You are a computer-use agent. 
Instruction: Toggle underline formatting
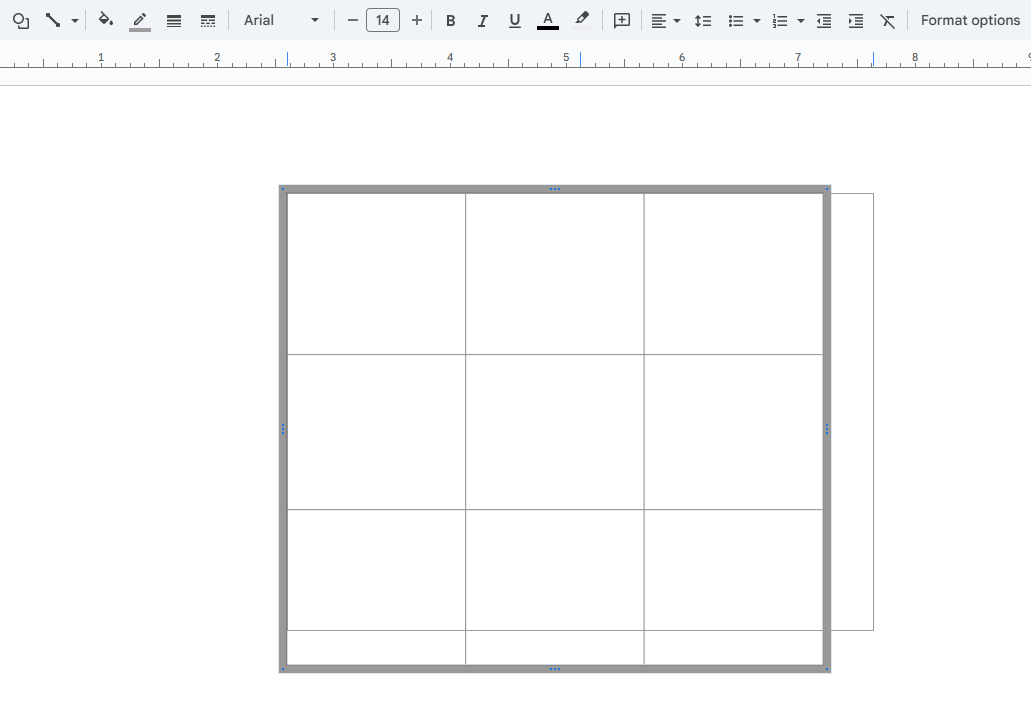[x=514, y=20]
